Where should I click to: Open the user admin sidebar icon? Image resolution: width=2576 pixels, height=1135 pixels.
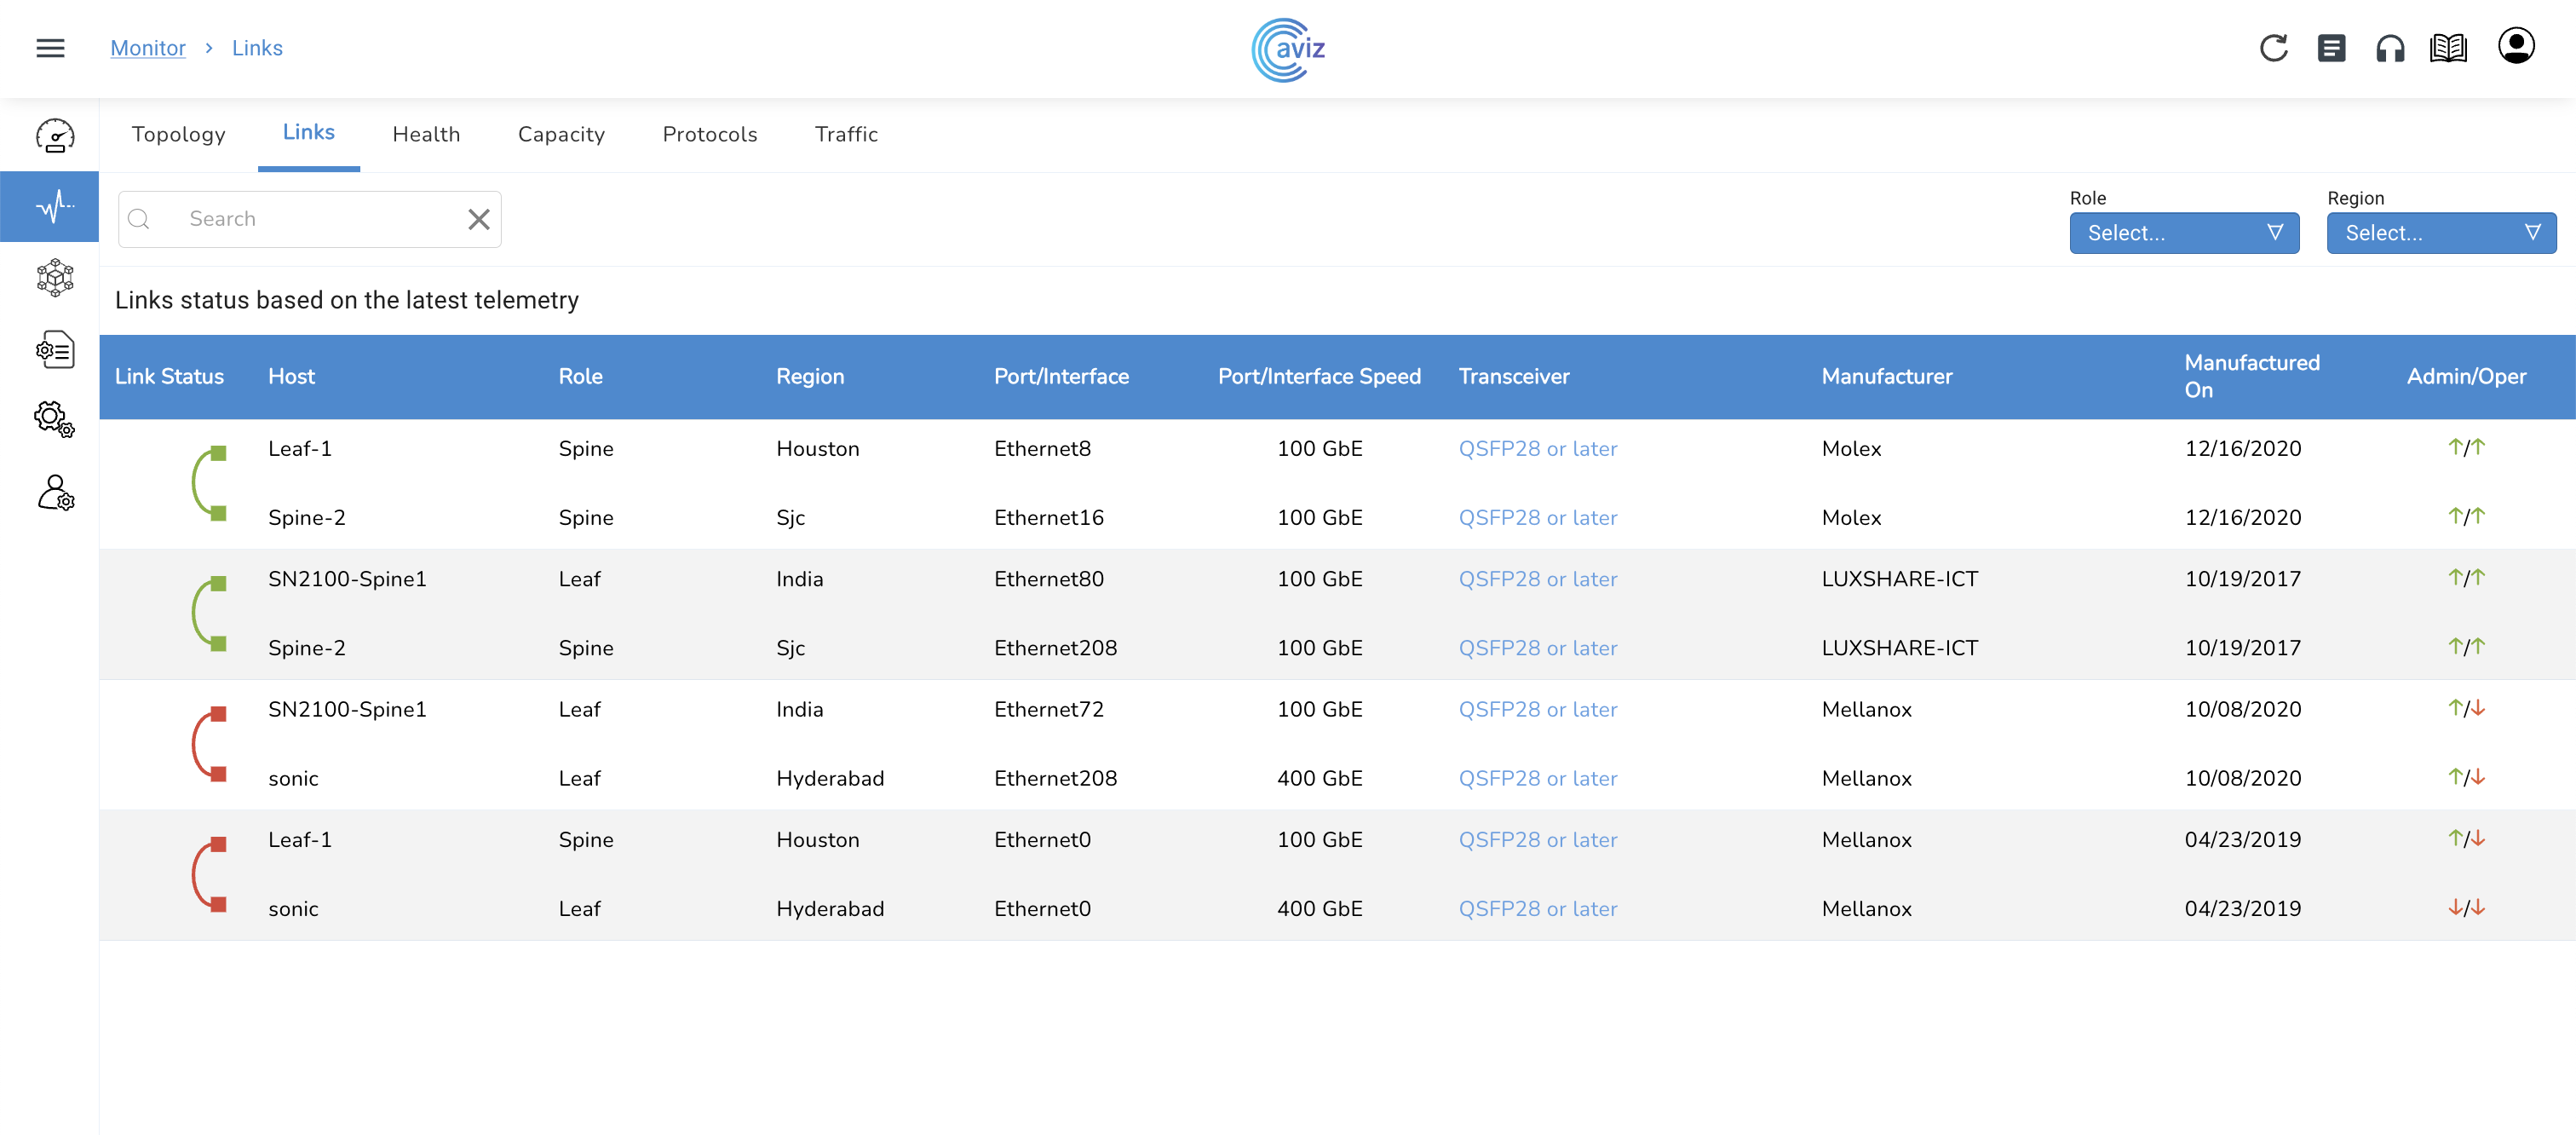(x=55, y=493)
